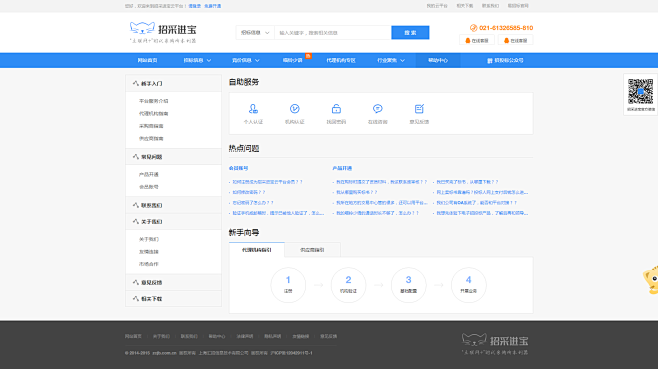Viewport: 658px width, 369px height.
Task: Click 法律声明 in the footer
Action: [x=245, y=336]
